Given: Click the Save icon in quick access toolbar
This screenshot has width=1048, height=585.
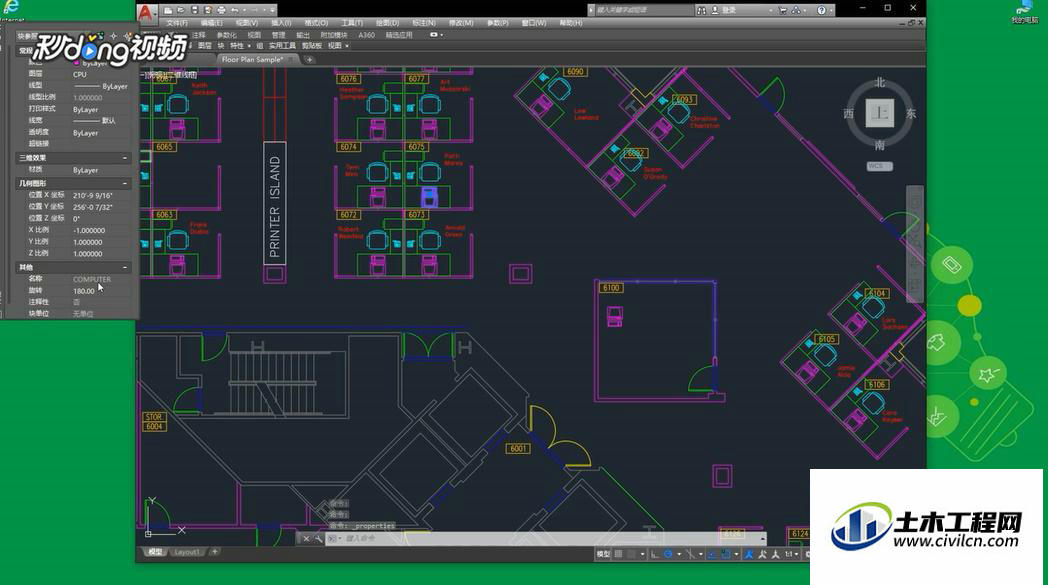Looking at the screenshot, I should (x=194, y=10).
